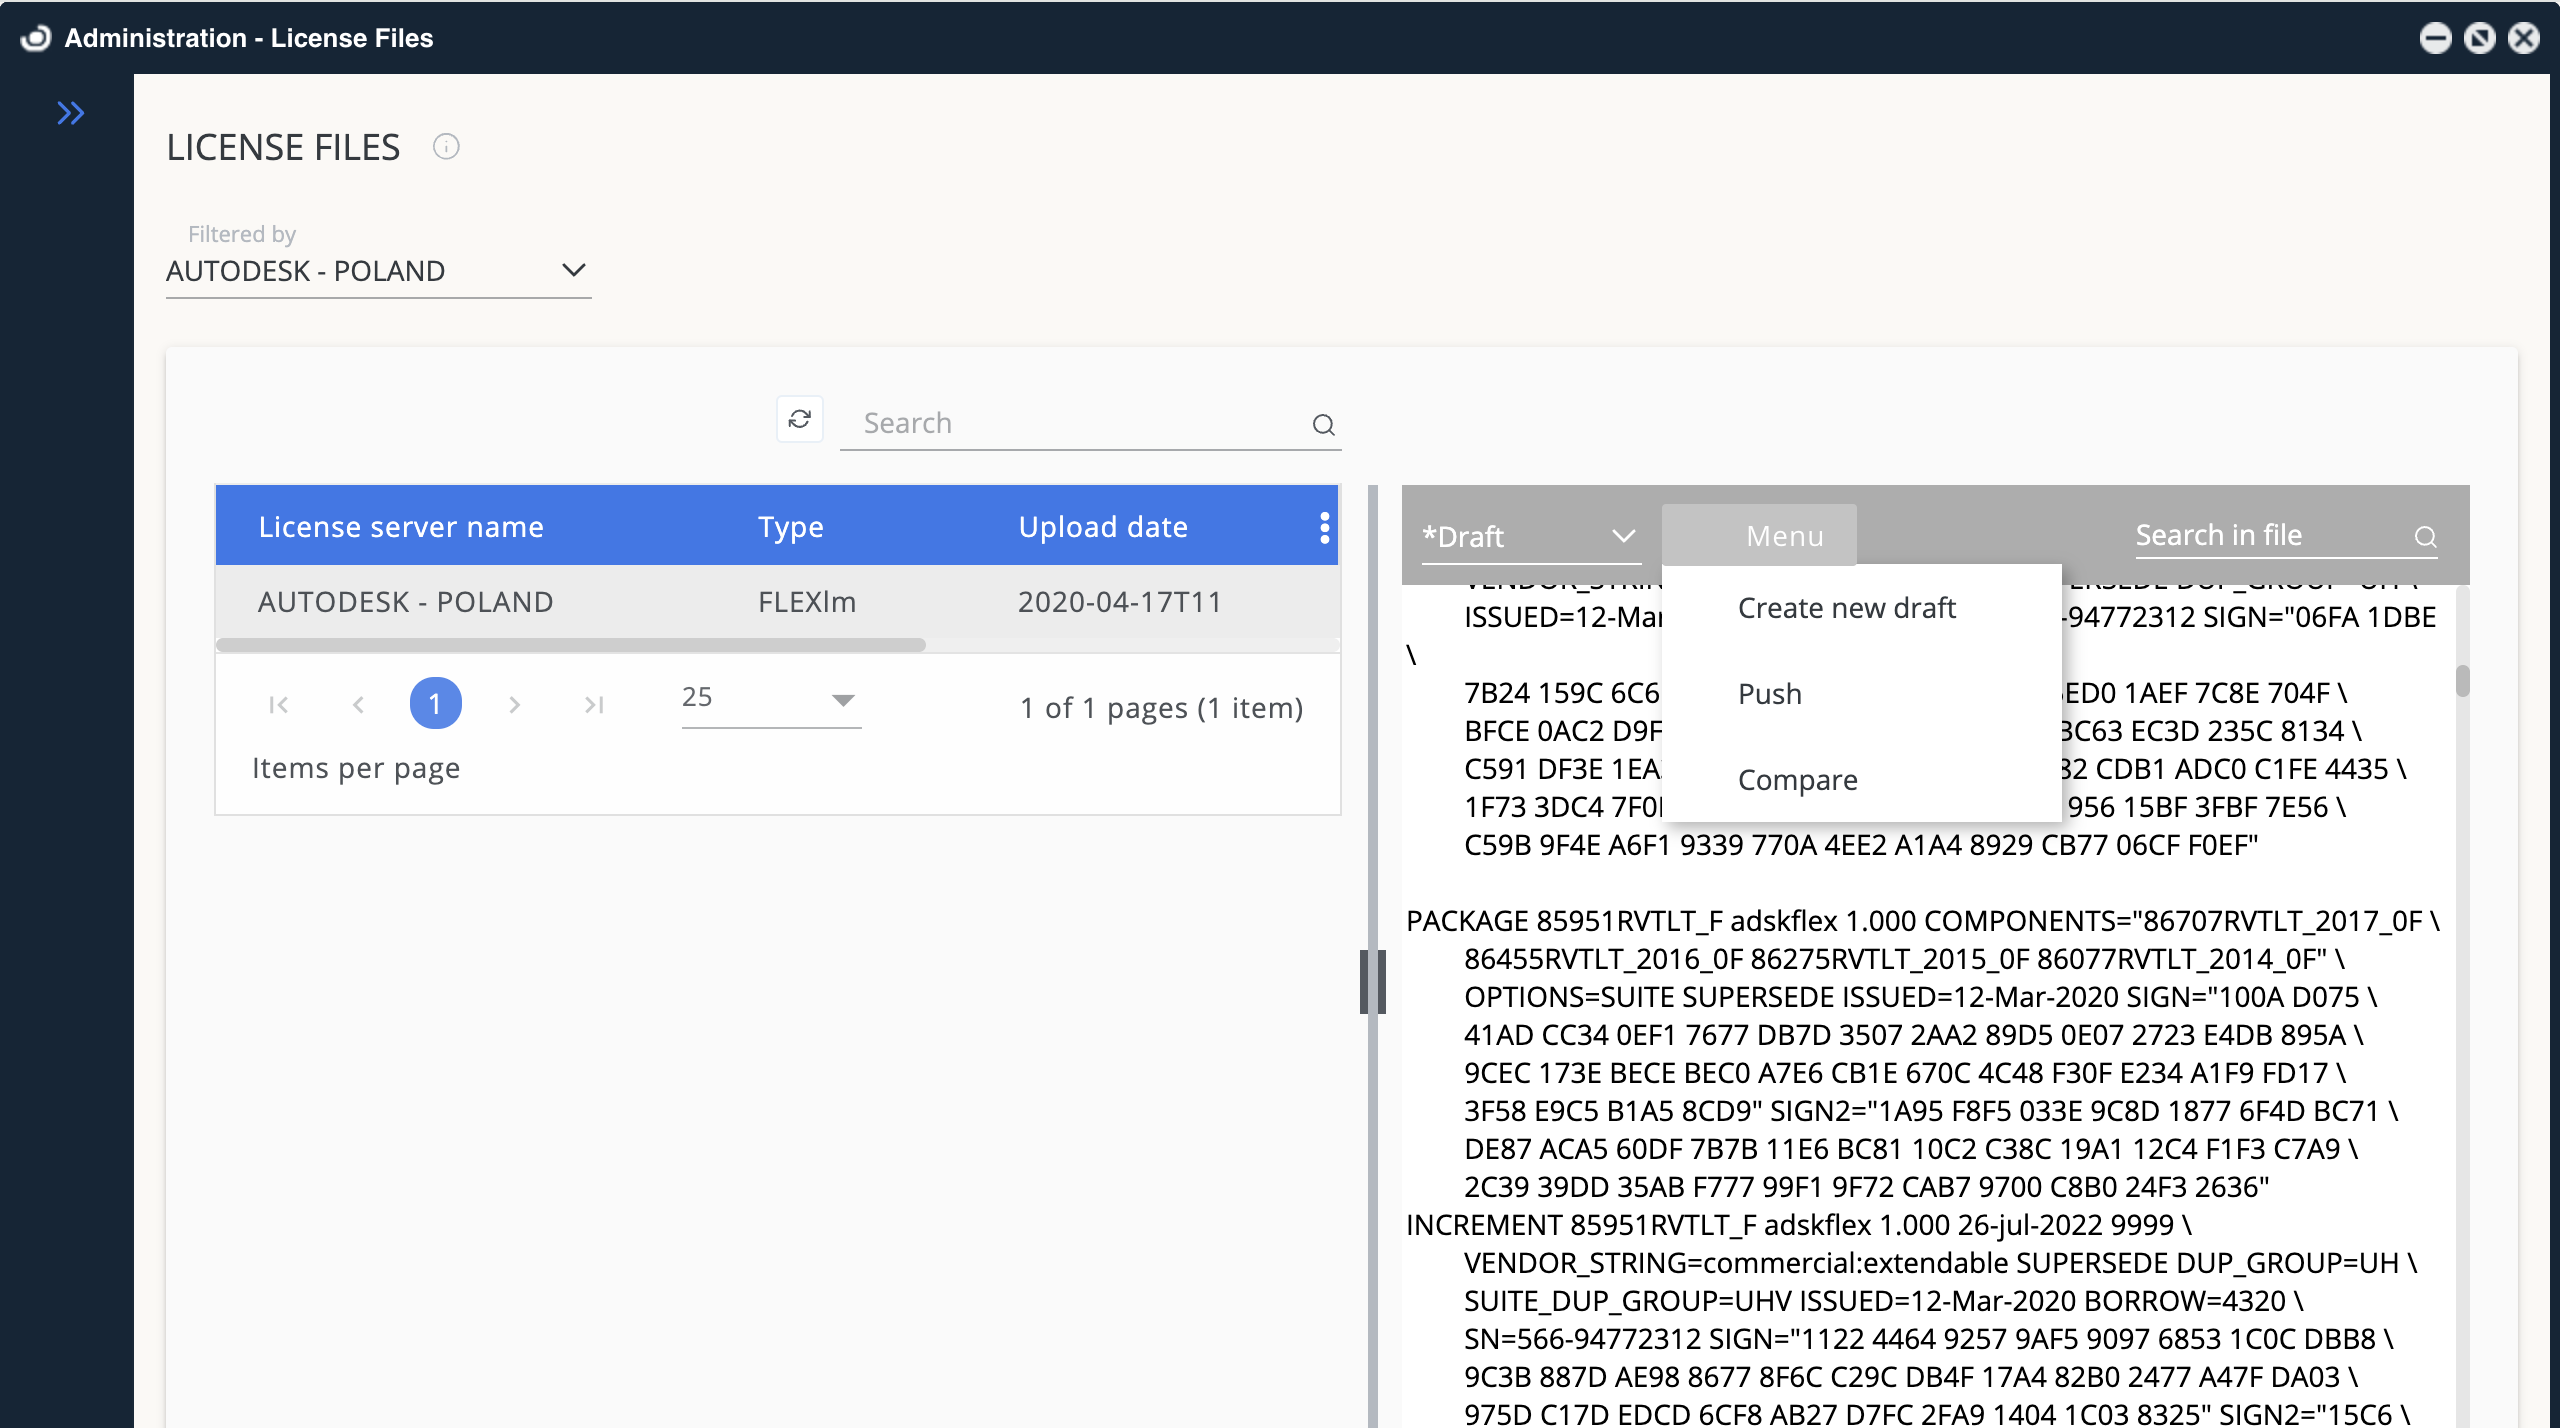Click the page 1 button
This screenshot has height=1428, width=2560.
tap(435, 703)
